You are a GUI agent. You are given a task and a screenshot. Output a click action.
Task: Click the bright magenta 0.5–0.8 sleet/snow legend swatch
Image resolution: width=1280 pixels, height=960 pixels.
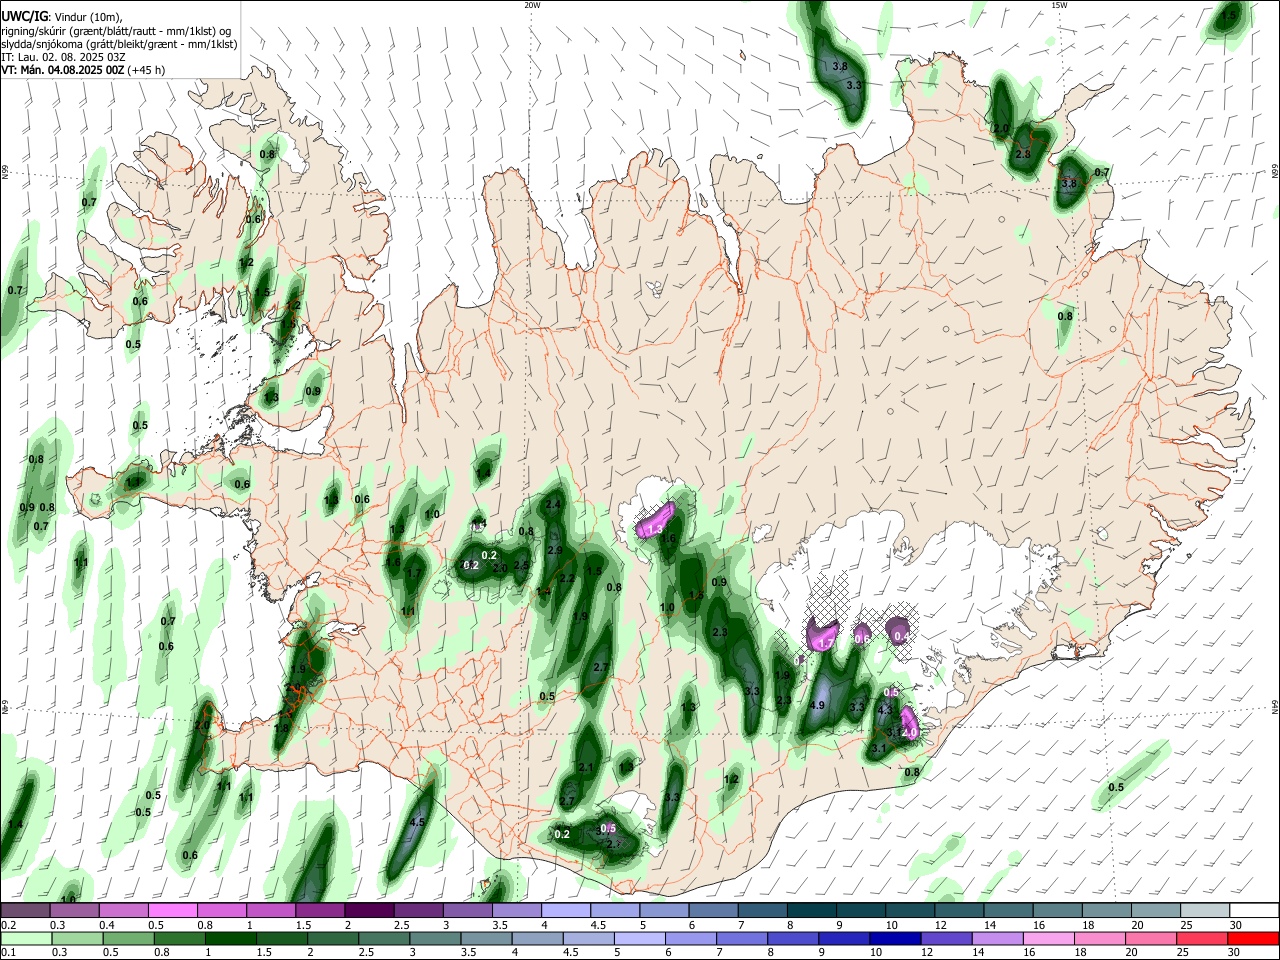tap(172, 911)
